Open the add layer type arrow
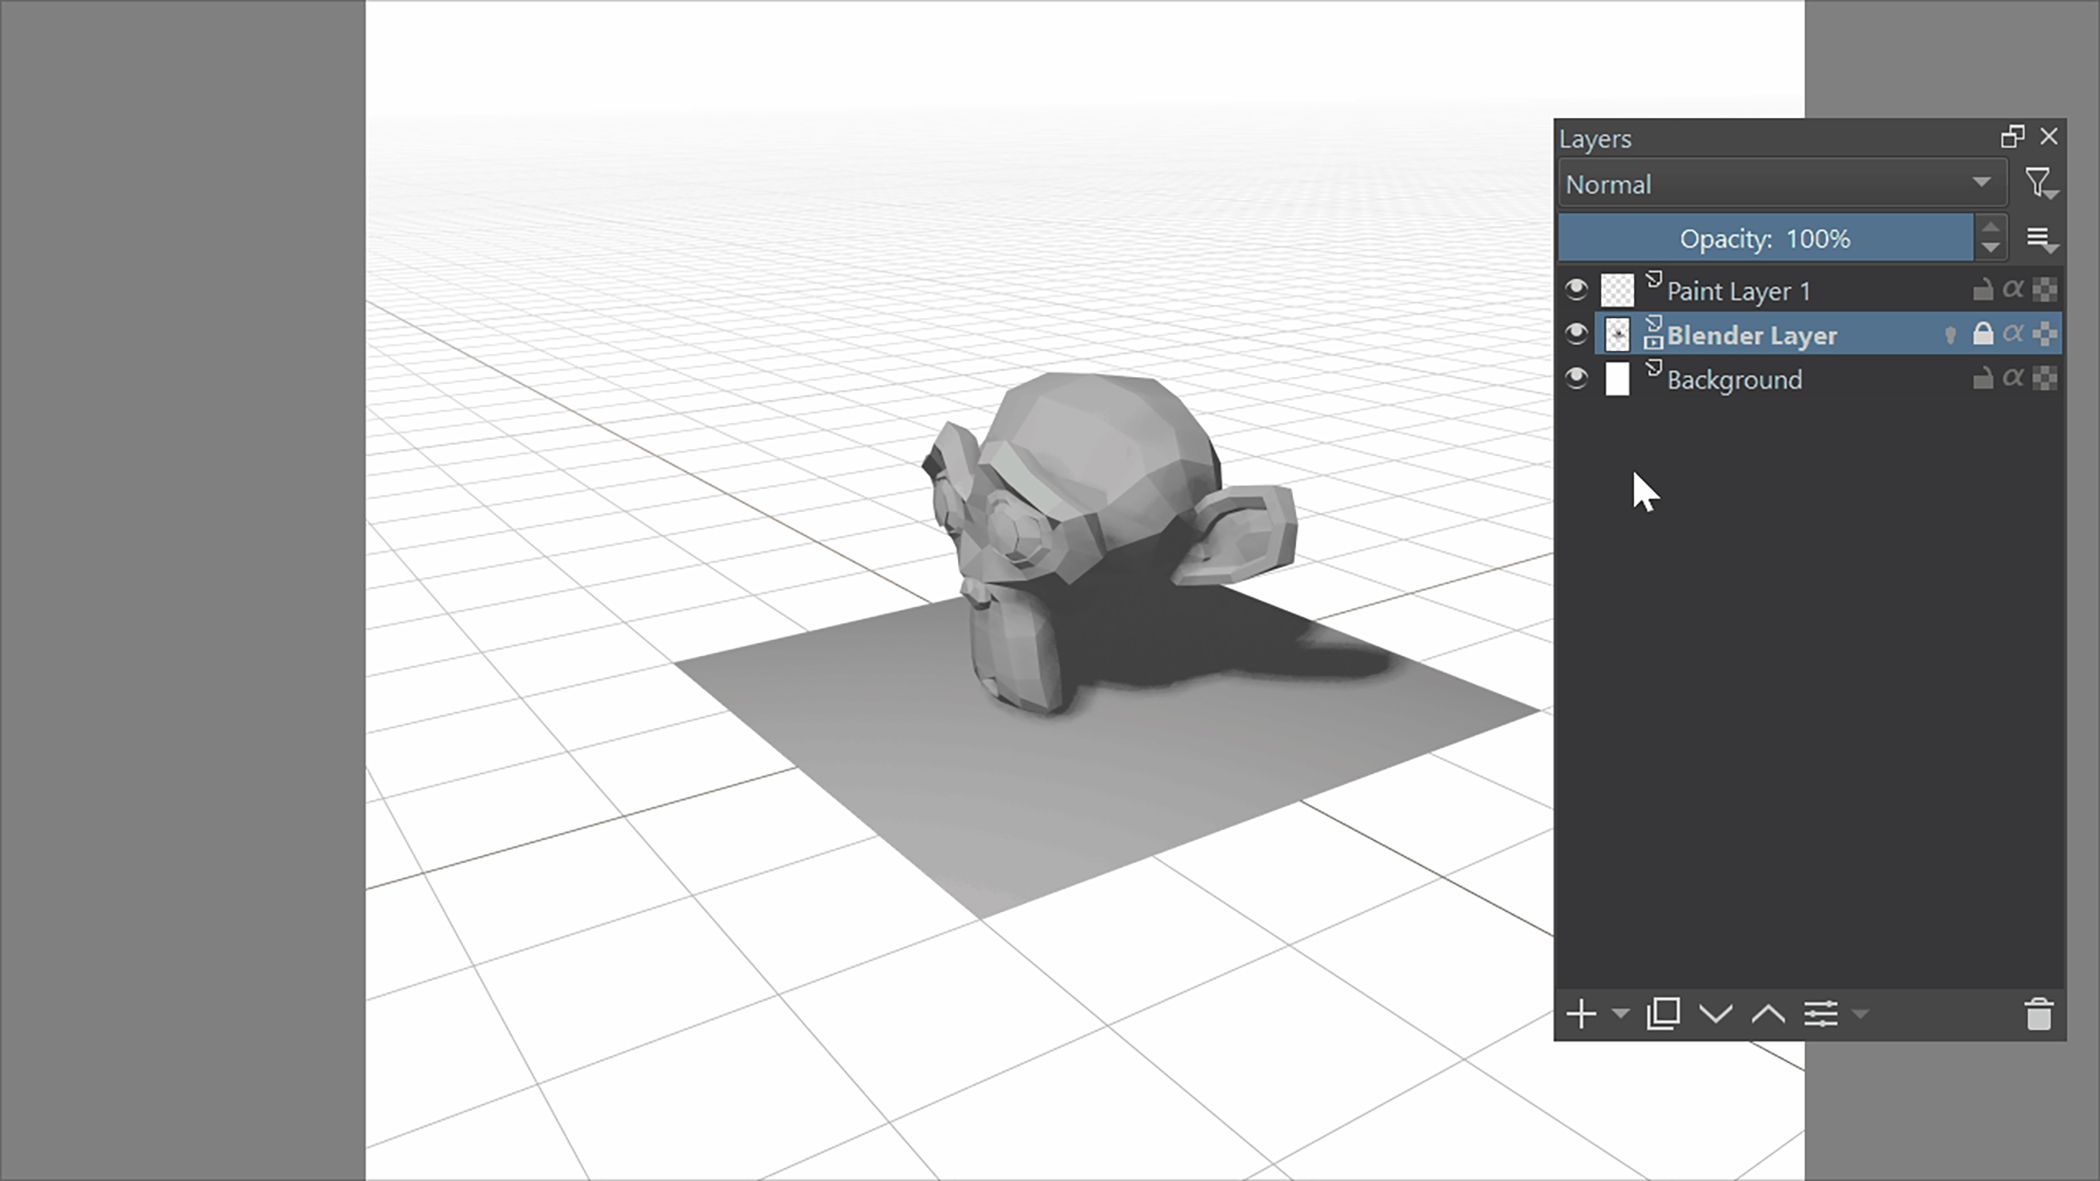The height and width of the screenshot is (1181, 2100). tap(1621, 1014)
